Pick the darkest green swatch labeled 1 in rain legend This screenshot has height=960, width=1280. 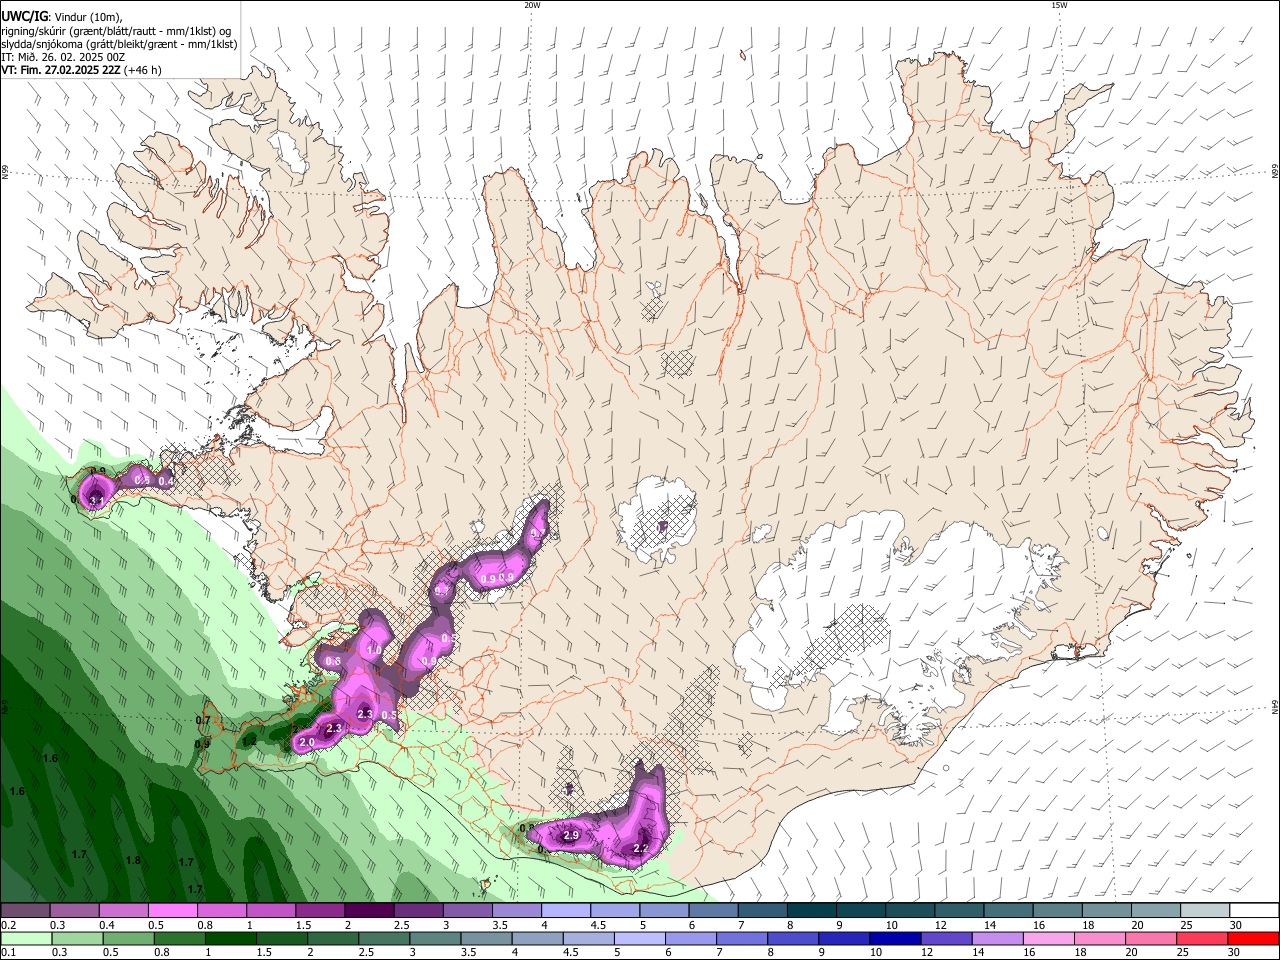pyautogui.click(x=229, y=938)
